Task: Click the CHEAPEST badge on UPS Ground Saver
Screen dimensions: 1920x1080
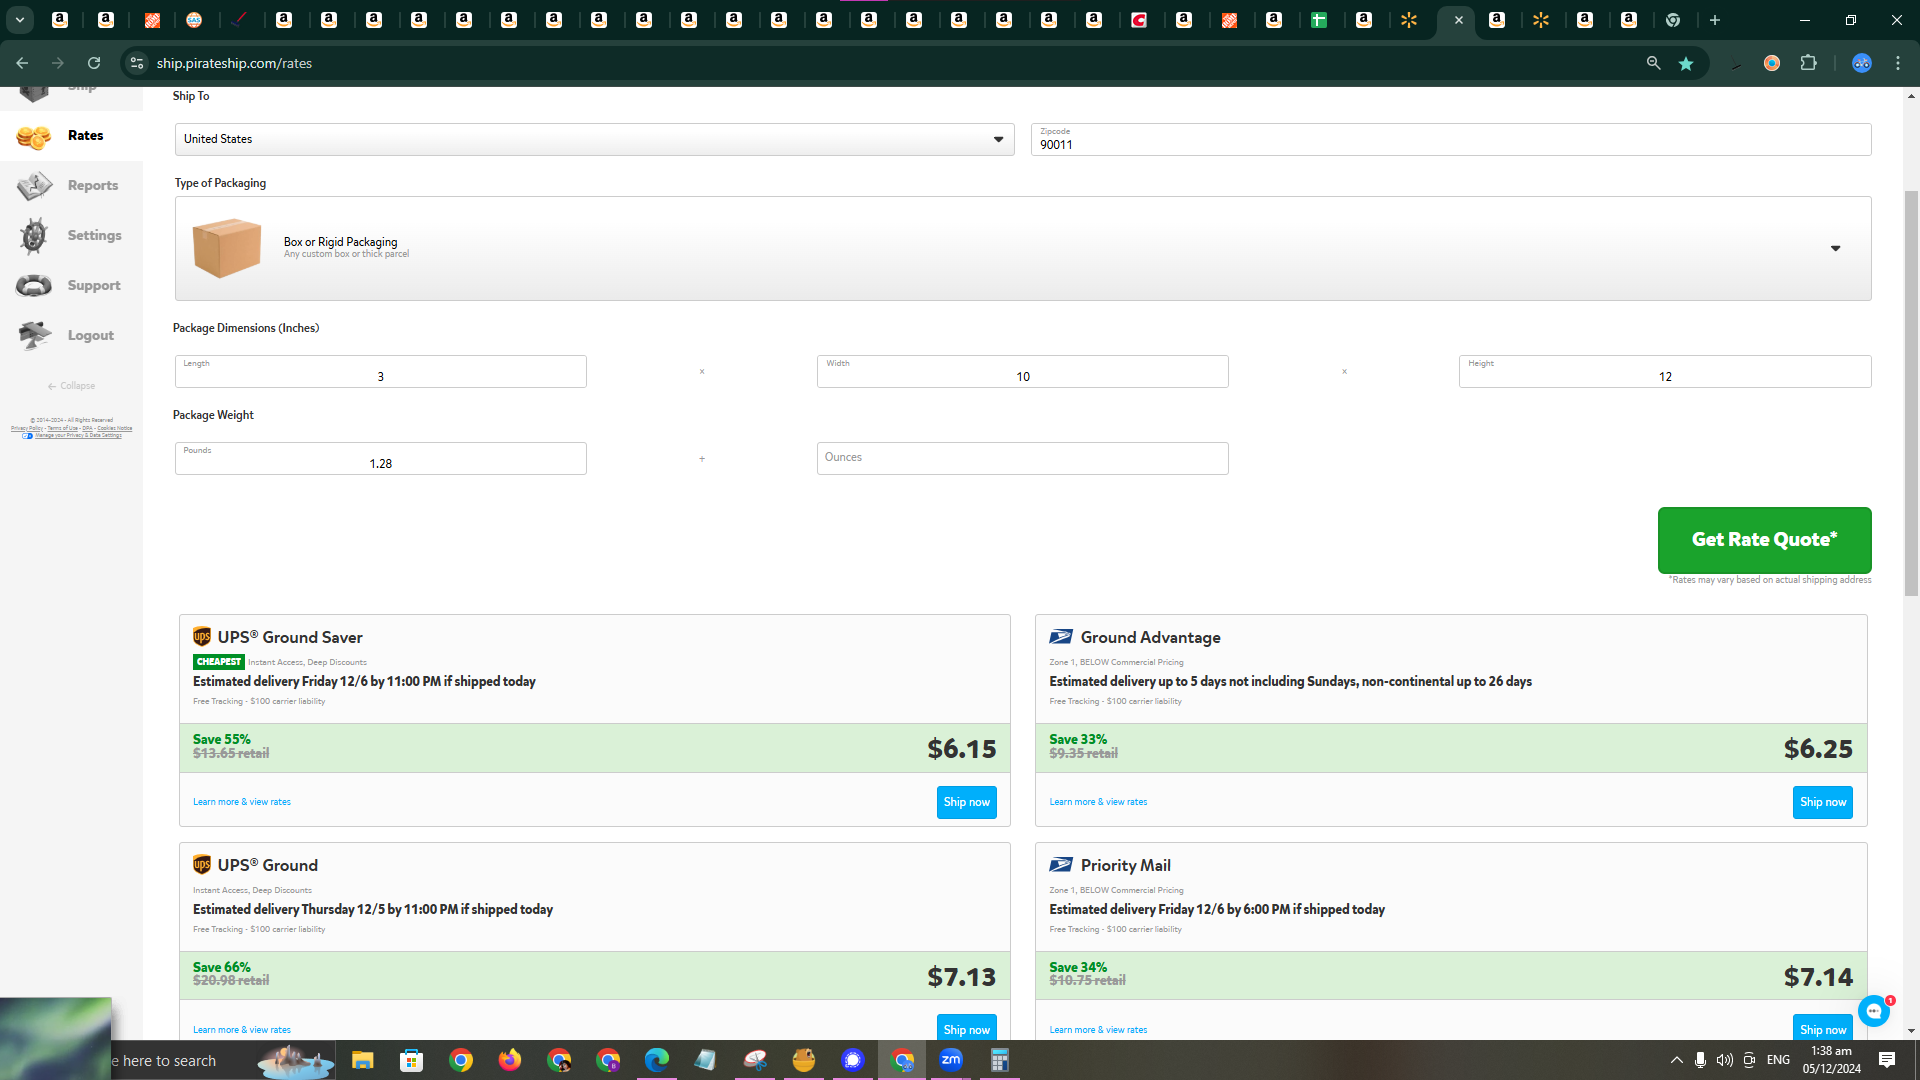Action: click(x=219, y=662)
